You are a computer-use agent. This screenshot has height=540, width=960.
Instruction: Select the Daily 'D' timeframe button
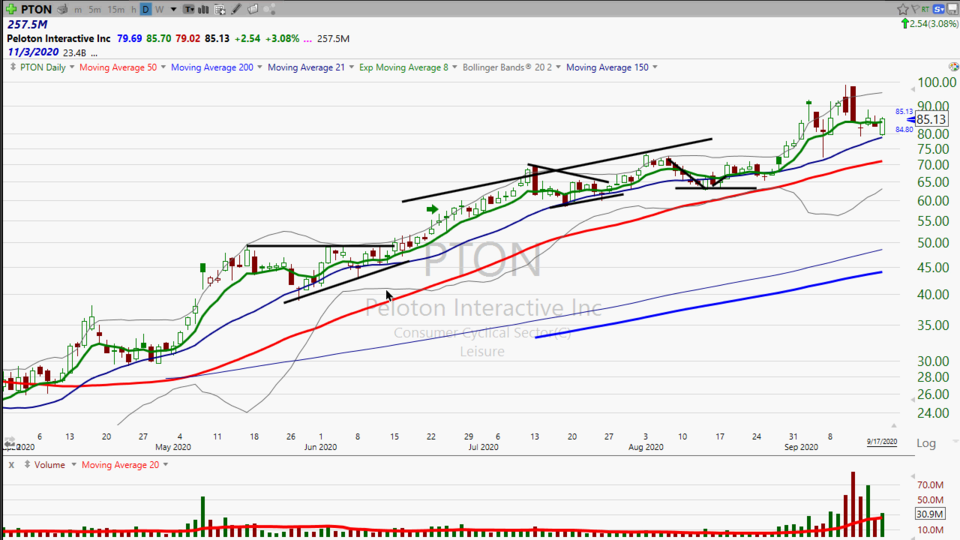click(x=146, y=9)
